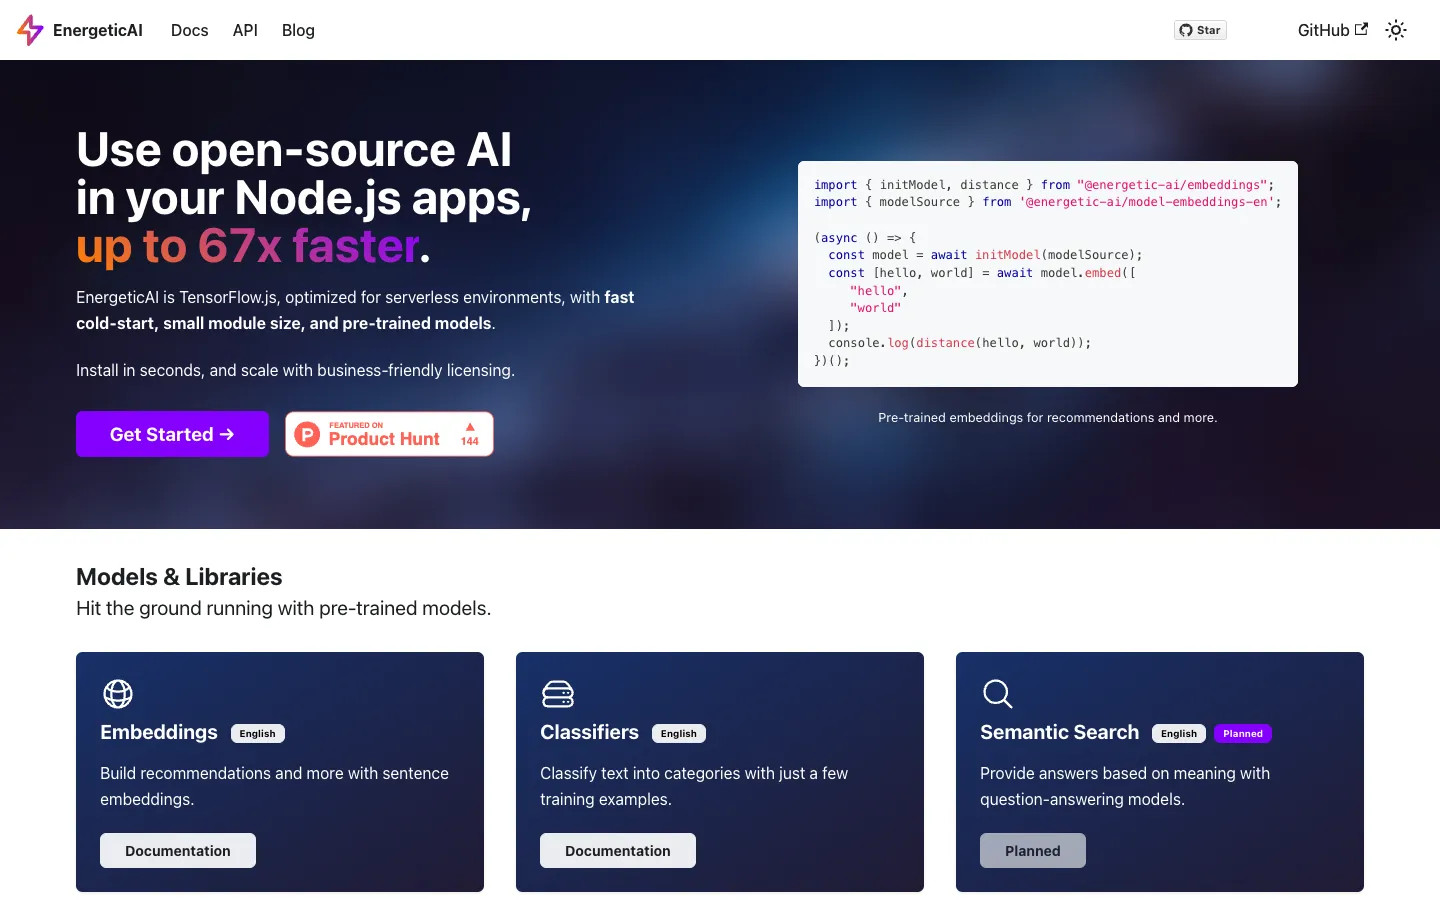
Task: Click the GitHub Star button
Action: (1200, 30)
